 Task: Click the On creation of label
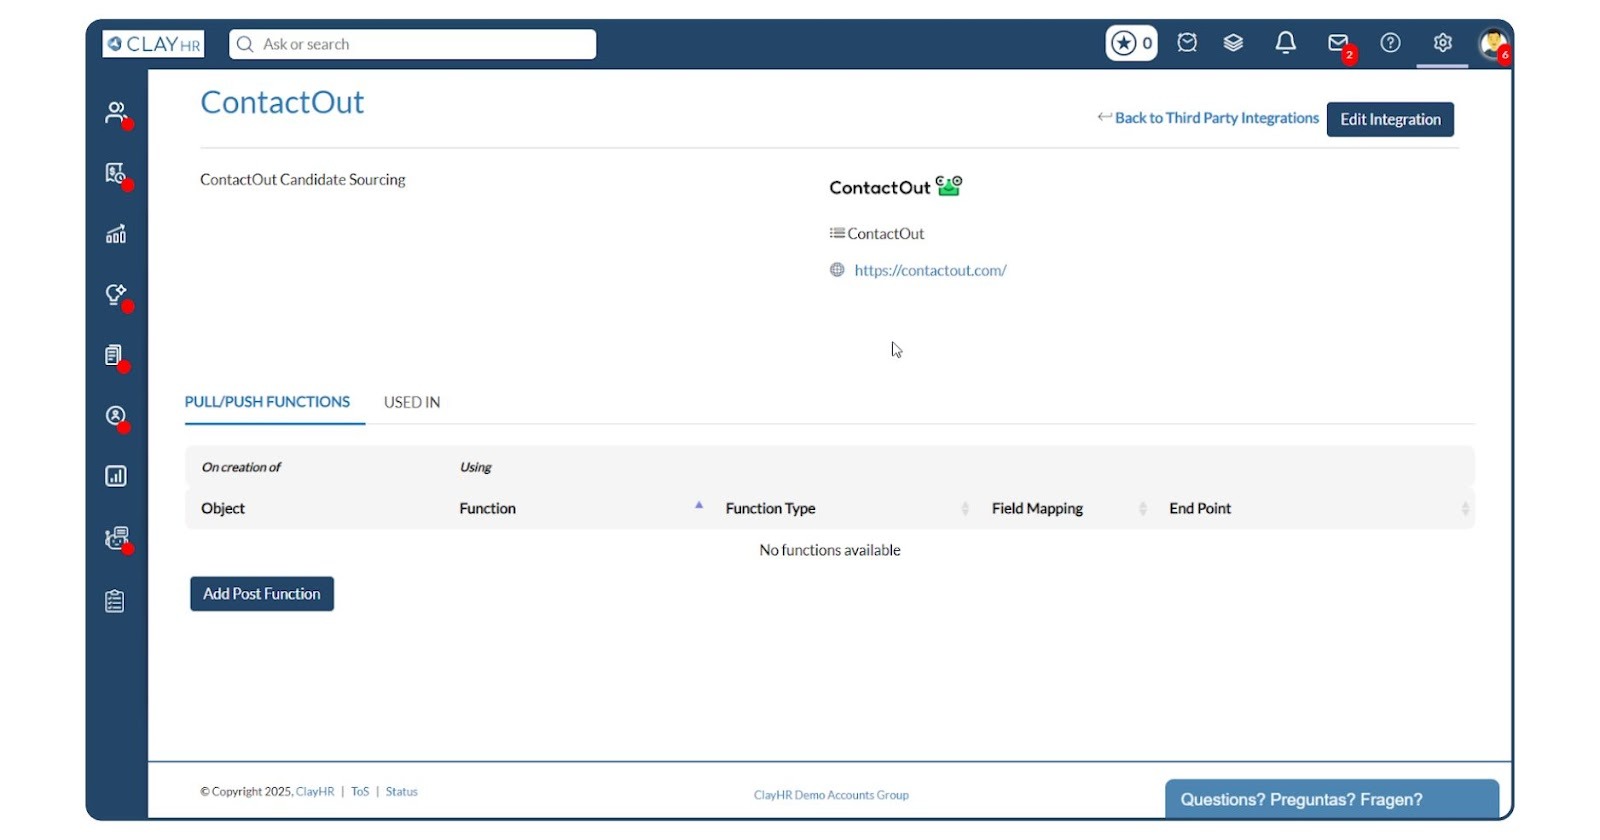click(x=241, y=467)
